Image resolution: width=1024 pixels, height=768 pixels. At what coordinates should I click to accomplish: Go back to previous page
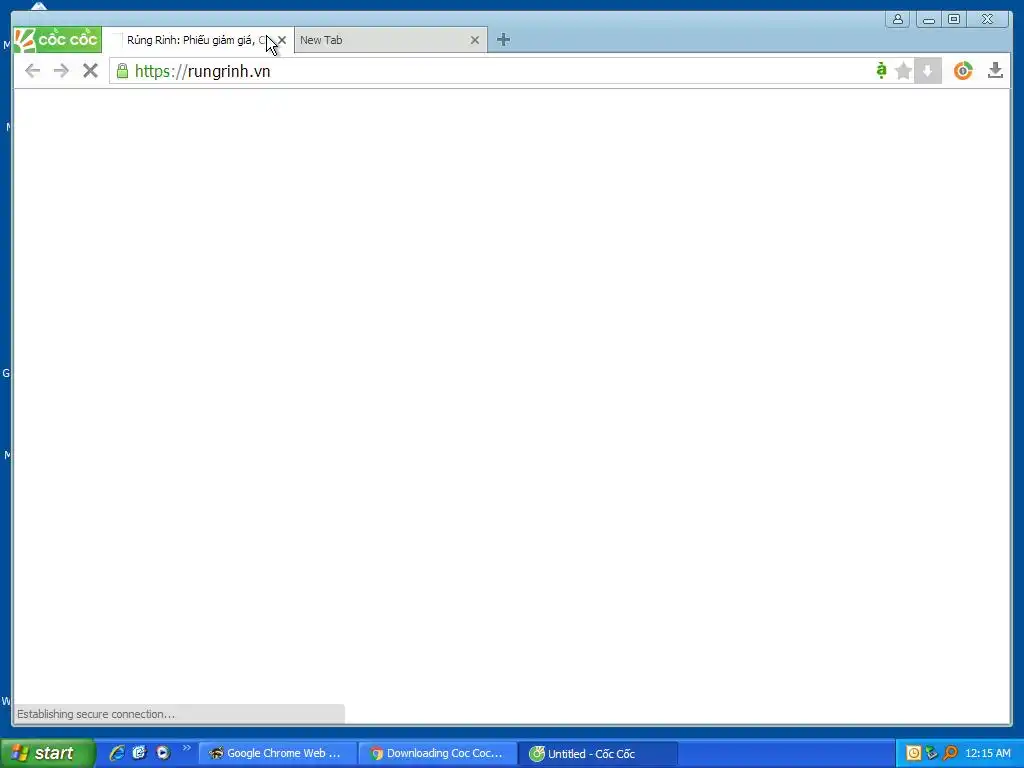point(32,71)
